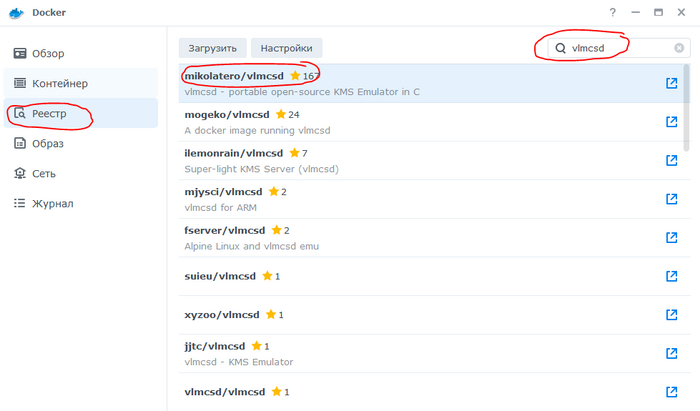Open external link for fserver/vlmcsd

point(671,237)
